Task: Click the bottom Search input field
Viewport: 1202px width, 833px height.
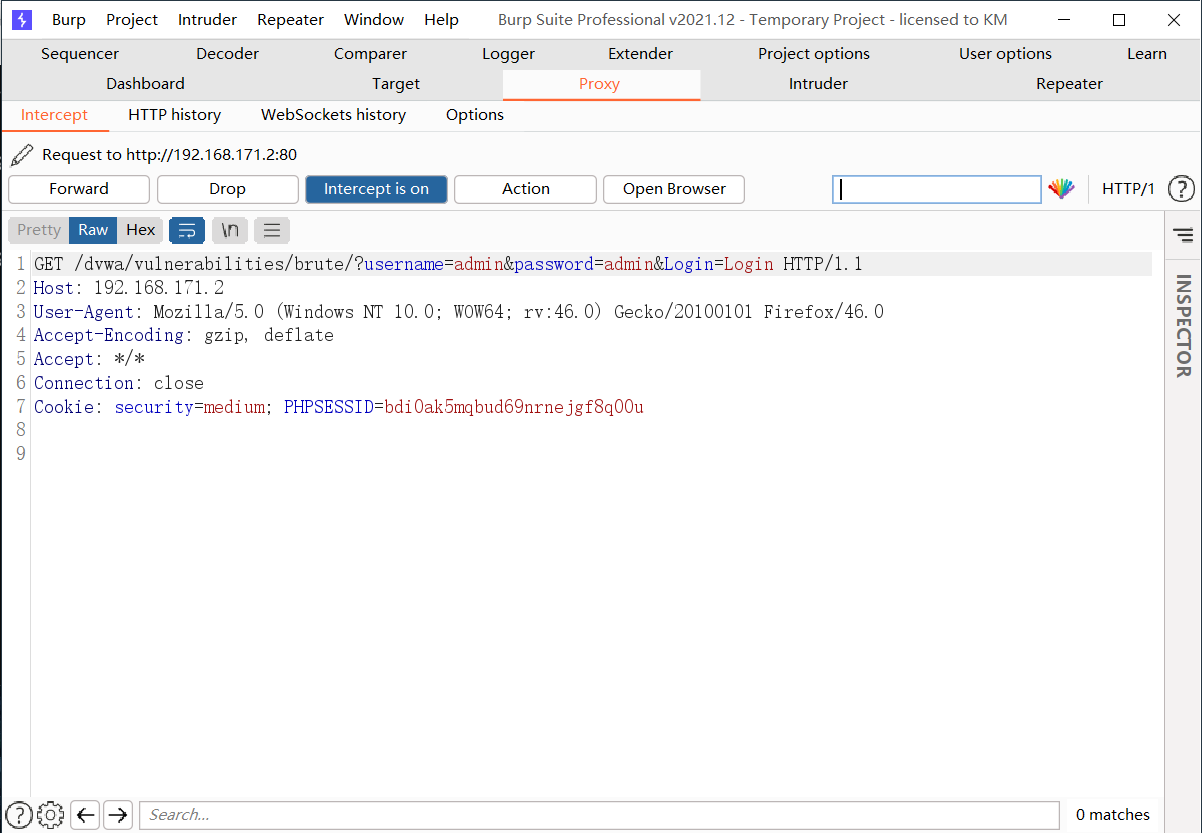Action: point(599,815)
